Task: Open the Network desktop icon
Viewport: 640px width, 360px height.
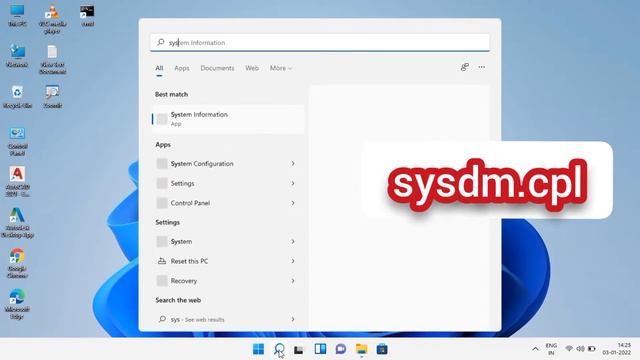Action: (17, 56)
